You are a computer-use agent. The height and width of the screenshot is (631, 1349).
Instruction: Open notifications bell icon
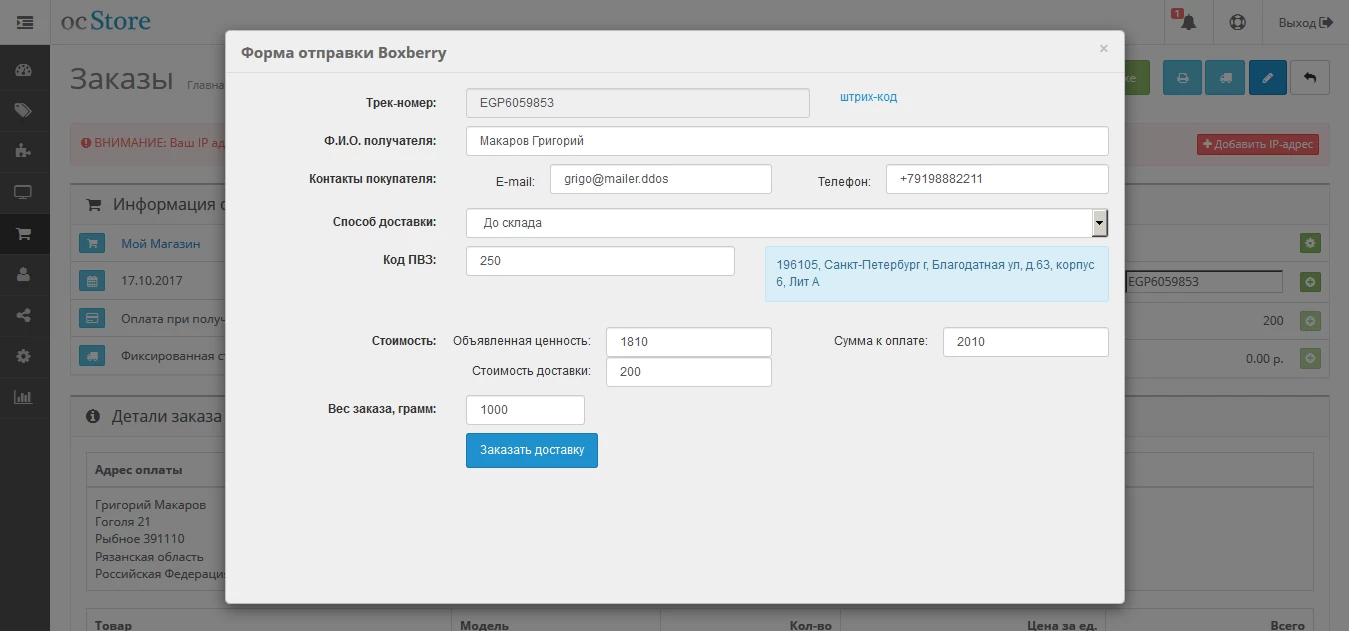coord(1187,22)
